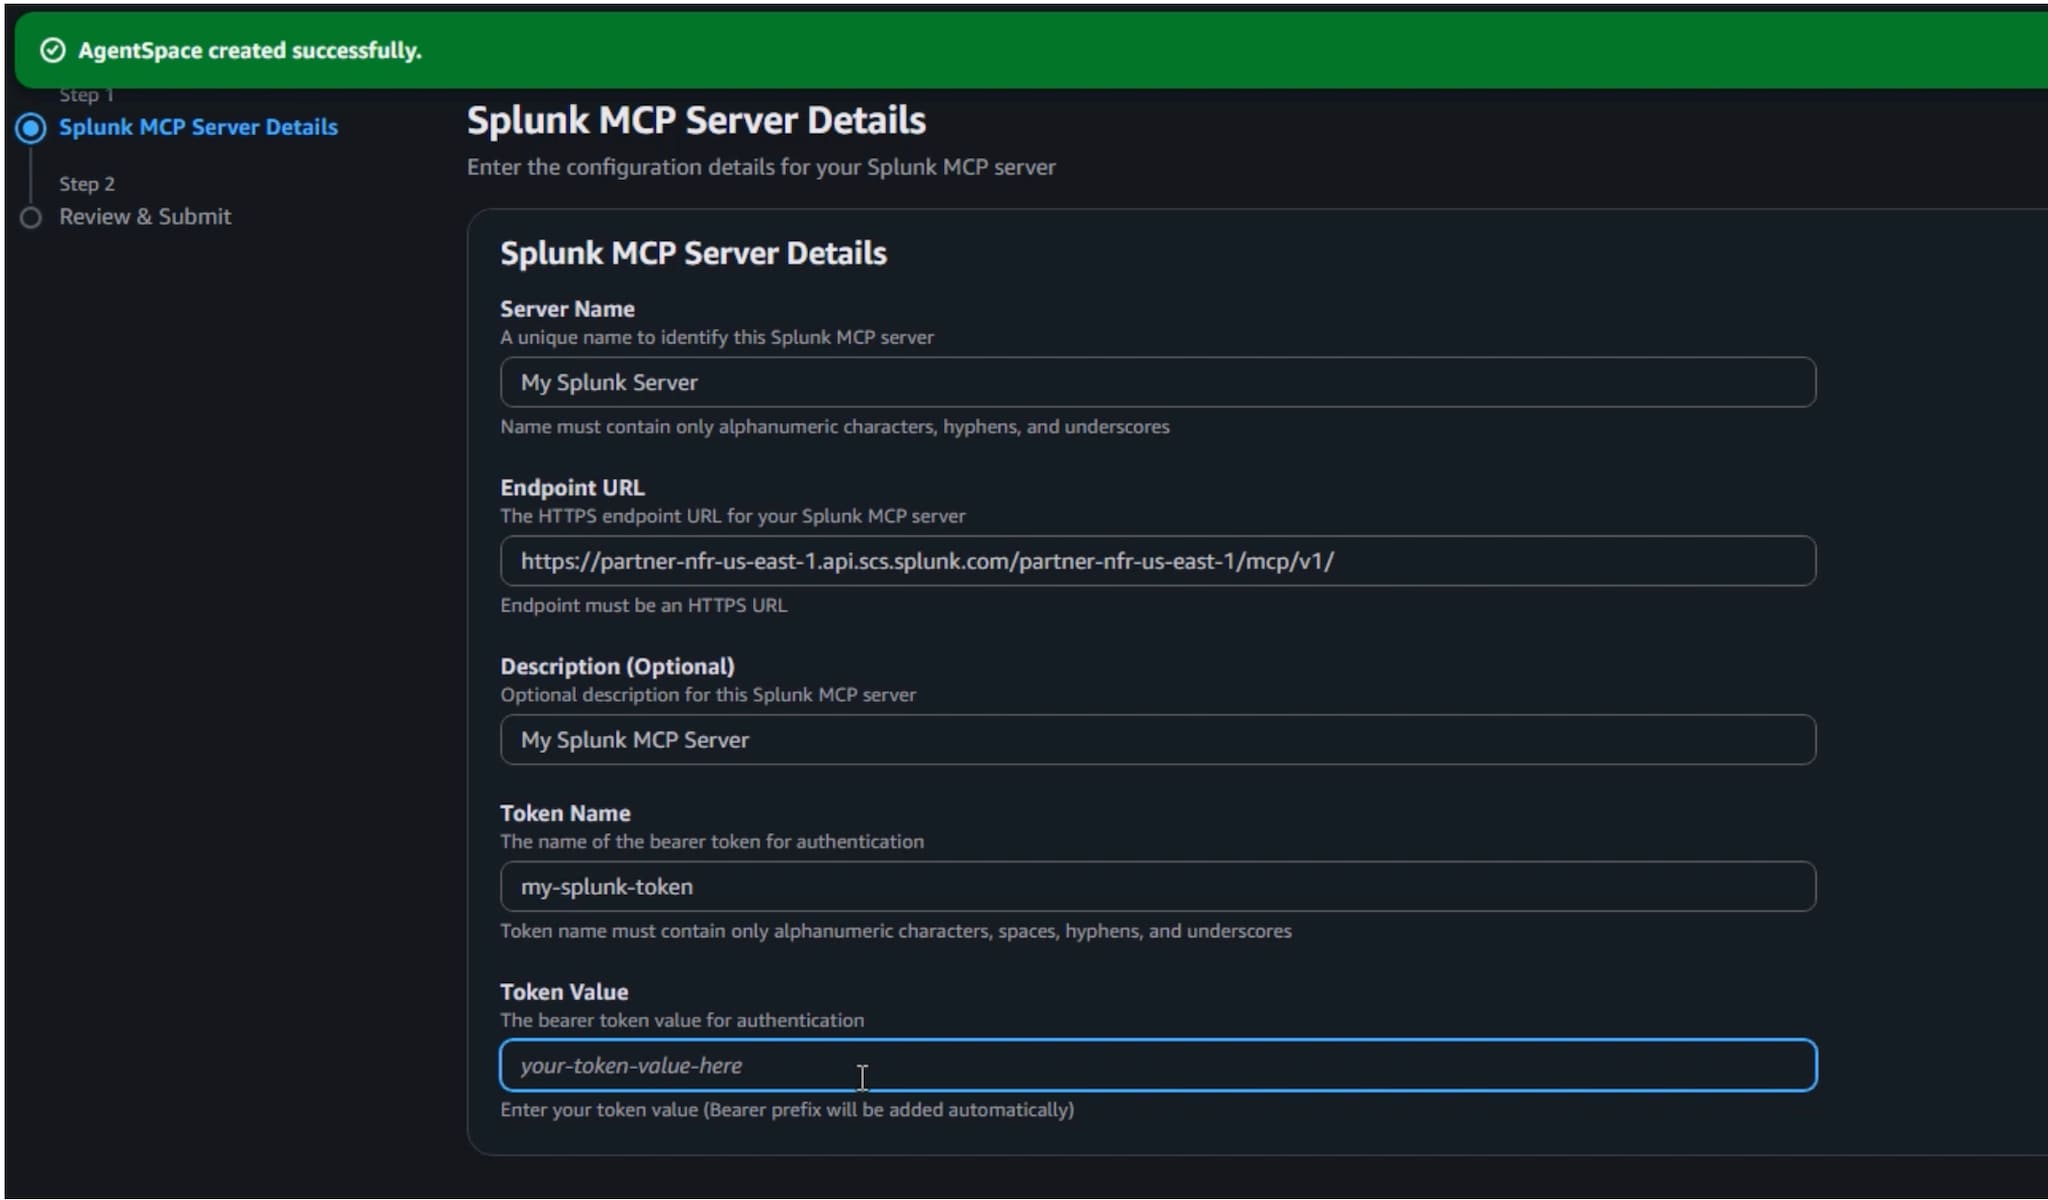Image resolution: width=2048 pixels, height=1200 pixels.
Task: Click the AgentSpace created successfully message
Action: pyautogui.click(x=250, y=50)
